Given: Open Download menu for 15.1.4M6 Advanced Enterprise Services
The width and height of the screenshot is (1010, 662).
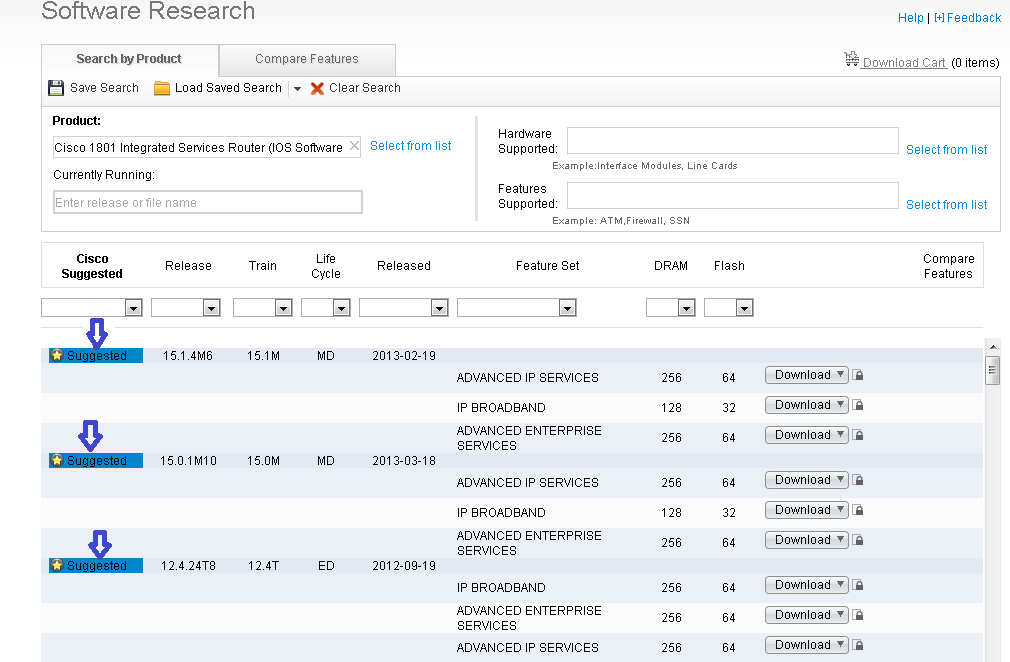Looking at the screenshot, I should click(806, 435).
